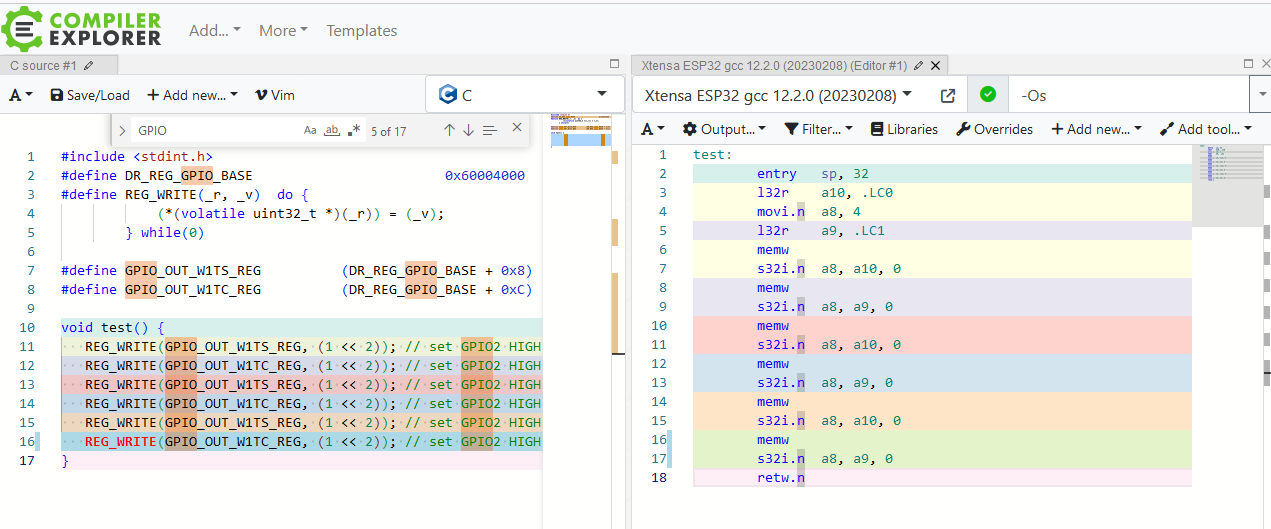This screenshot has width=1271, height=529.
Task: Open compiler flags dropdown arrow
Action: [x=1260, y=96]
